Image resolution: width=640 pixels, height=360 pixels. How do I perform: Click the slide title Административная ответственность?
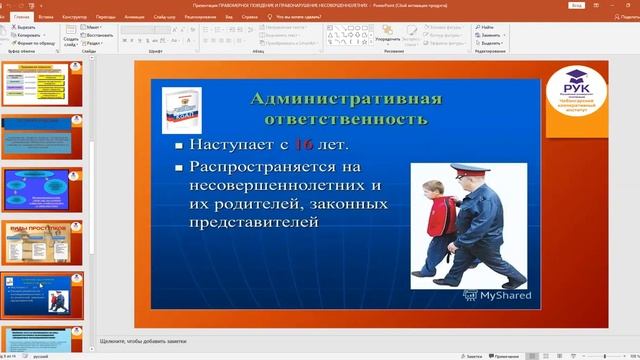[346, 109]
